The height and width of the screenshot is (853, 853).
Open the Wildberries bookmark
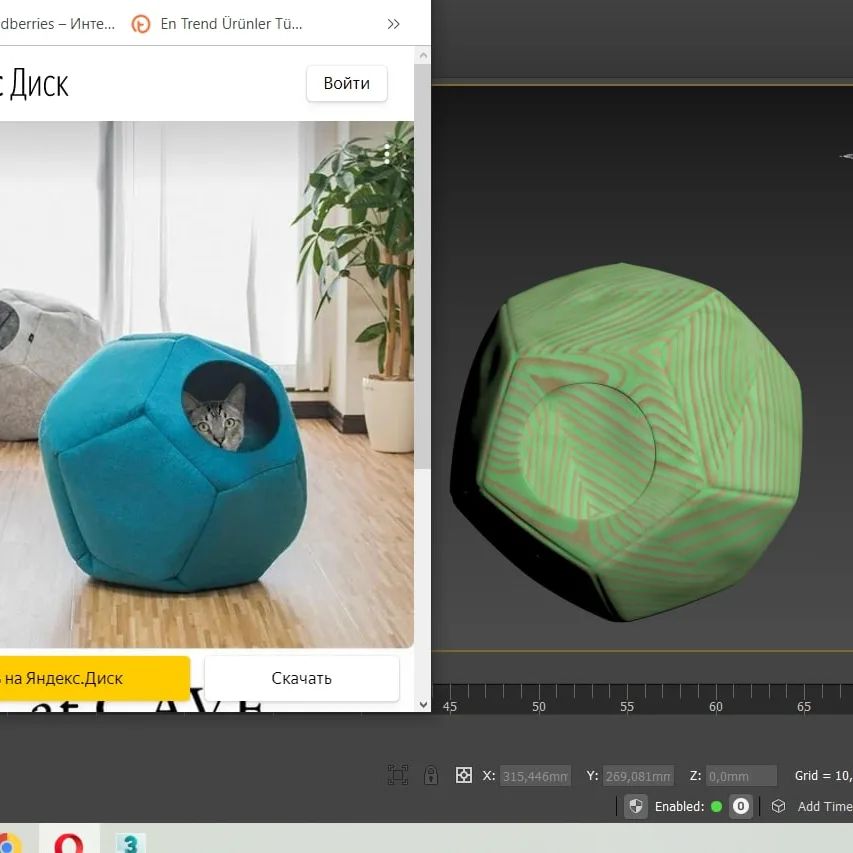pyautogui.click(x=57, y=24)
